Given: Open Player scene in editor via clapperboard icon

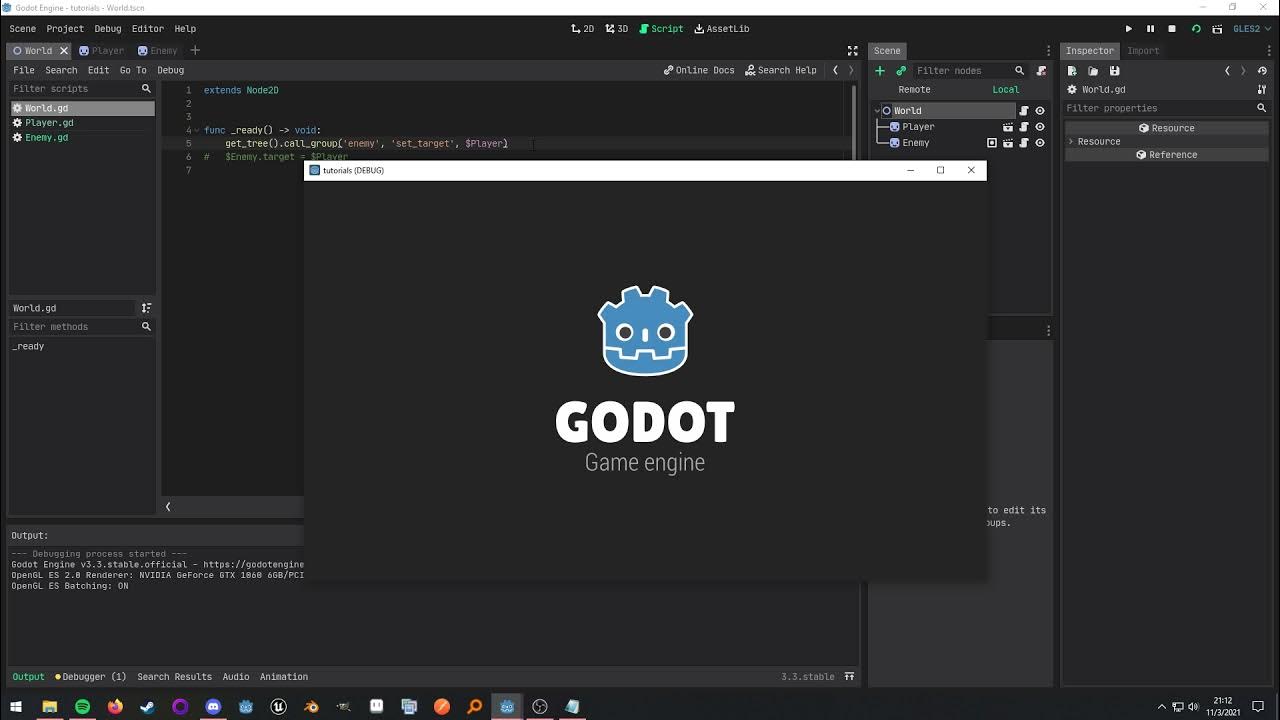Looking at the screenshot, I should [x=1008, y=127].
